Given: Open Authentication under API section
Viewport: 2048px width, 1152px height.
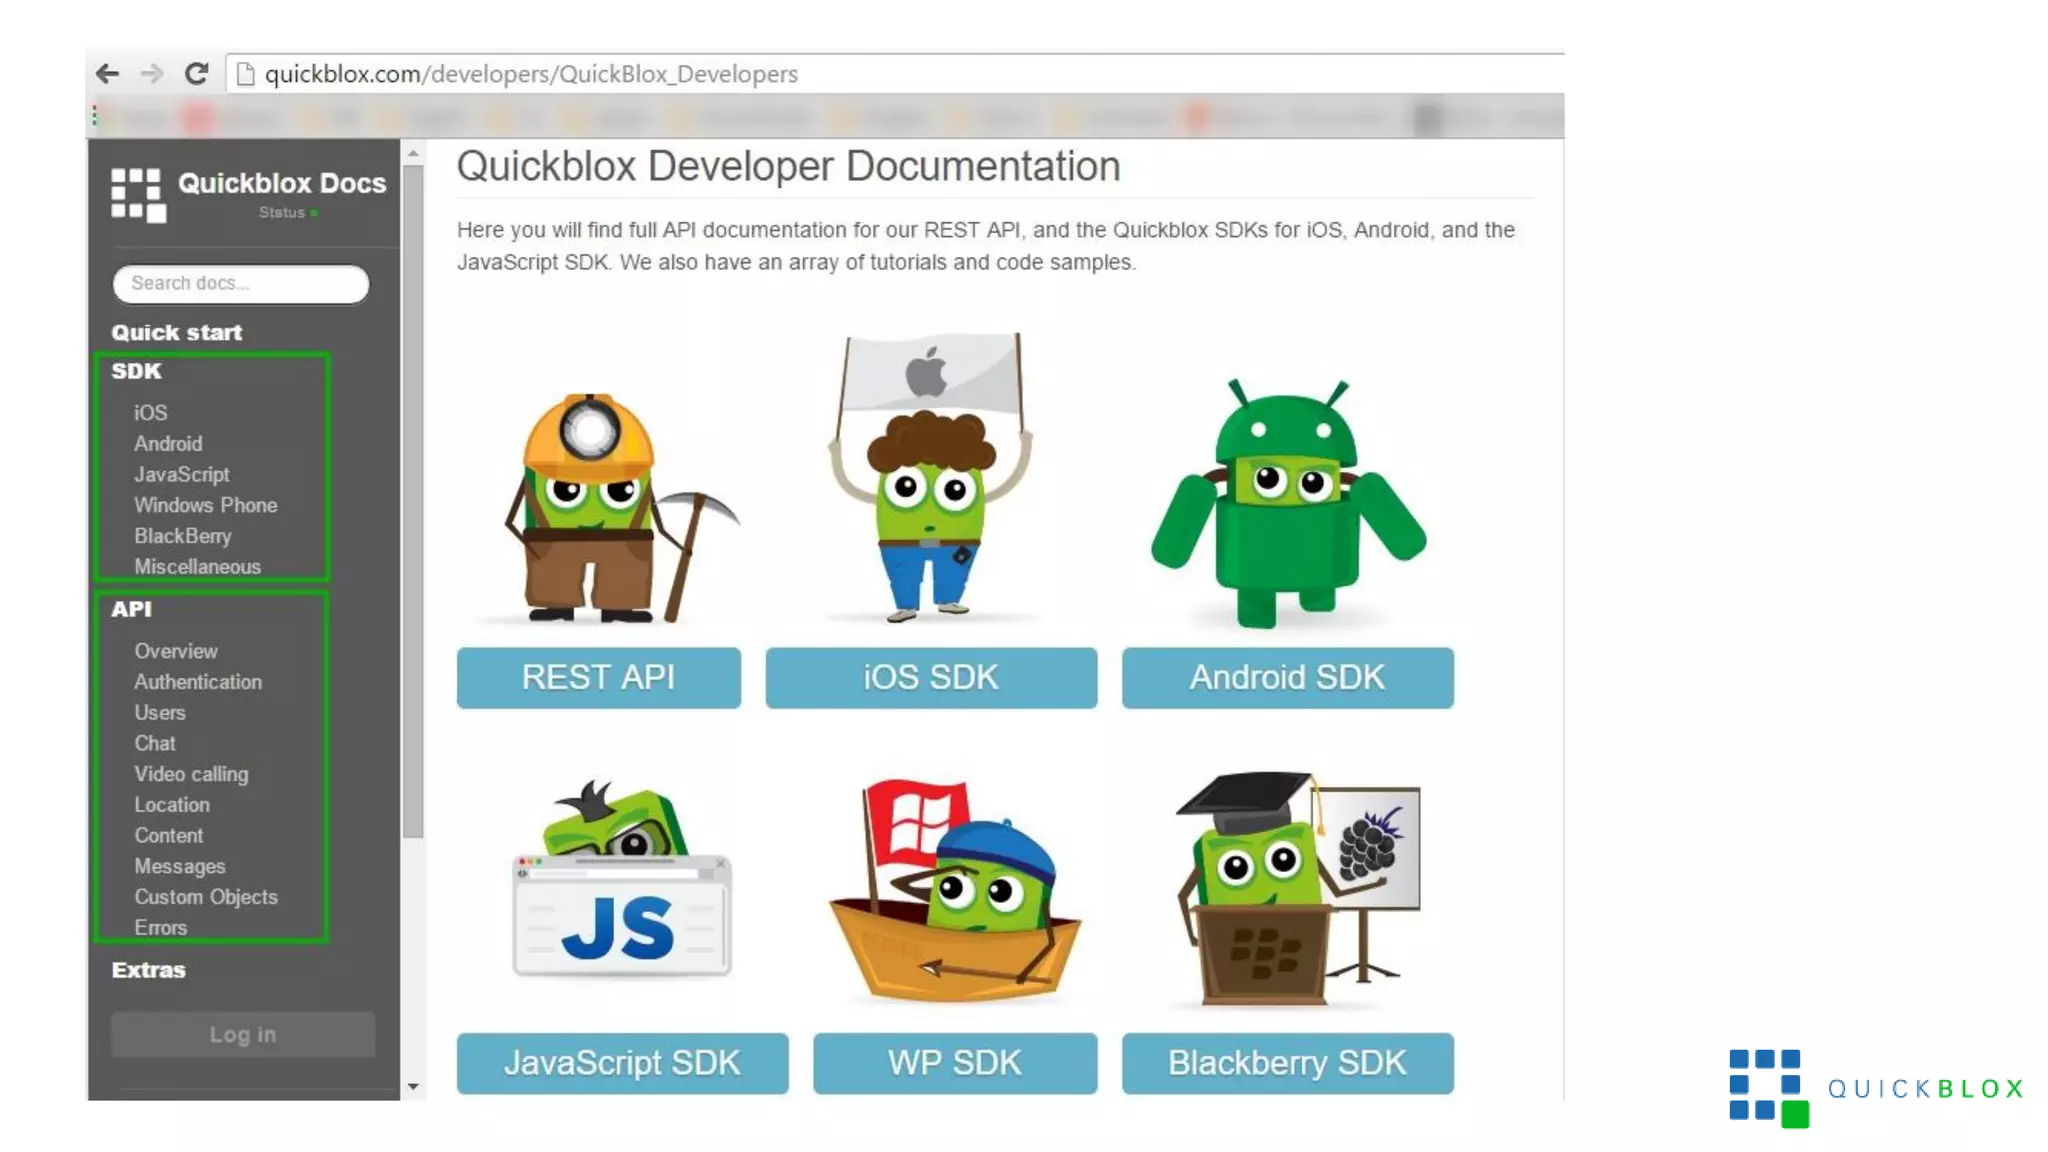Looking at the screenshot, I should click(x=198, y=682).
